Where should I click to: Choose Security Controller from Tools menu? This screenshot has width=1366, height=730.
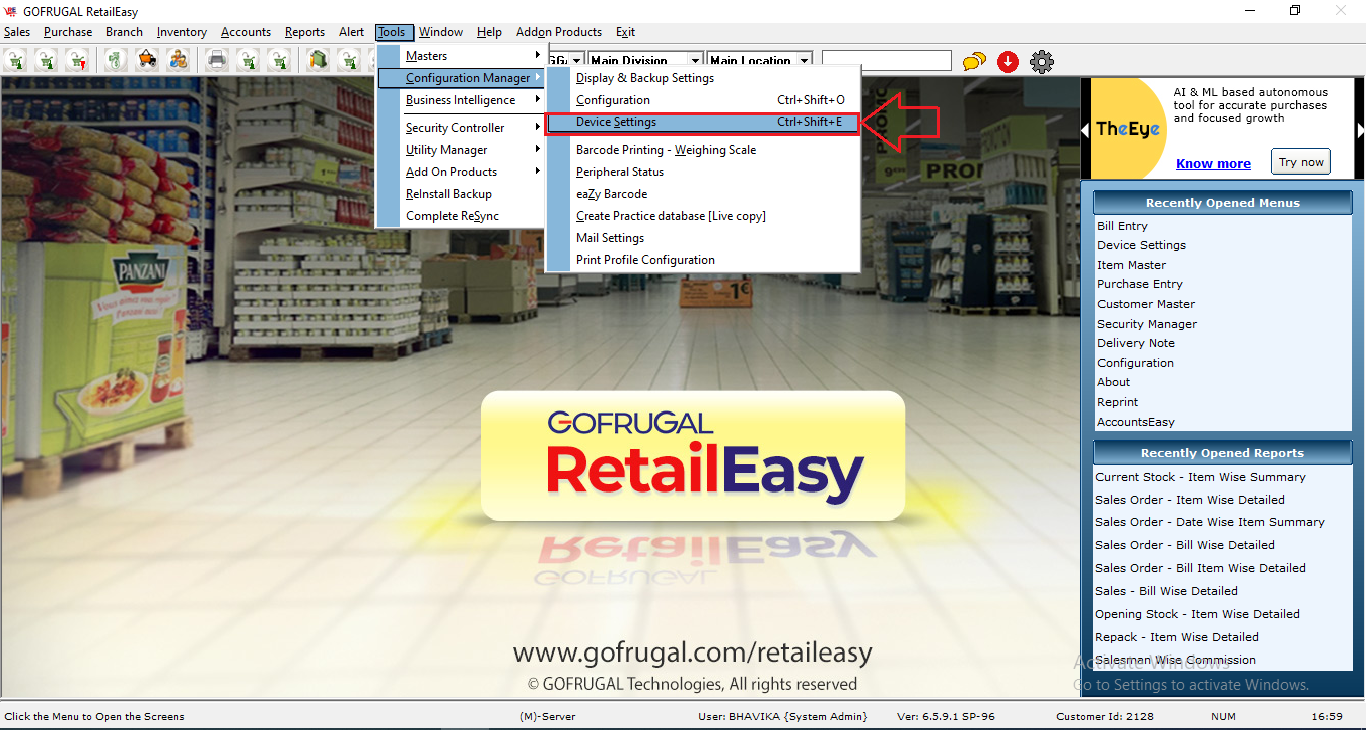click(x=461, y=128)
